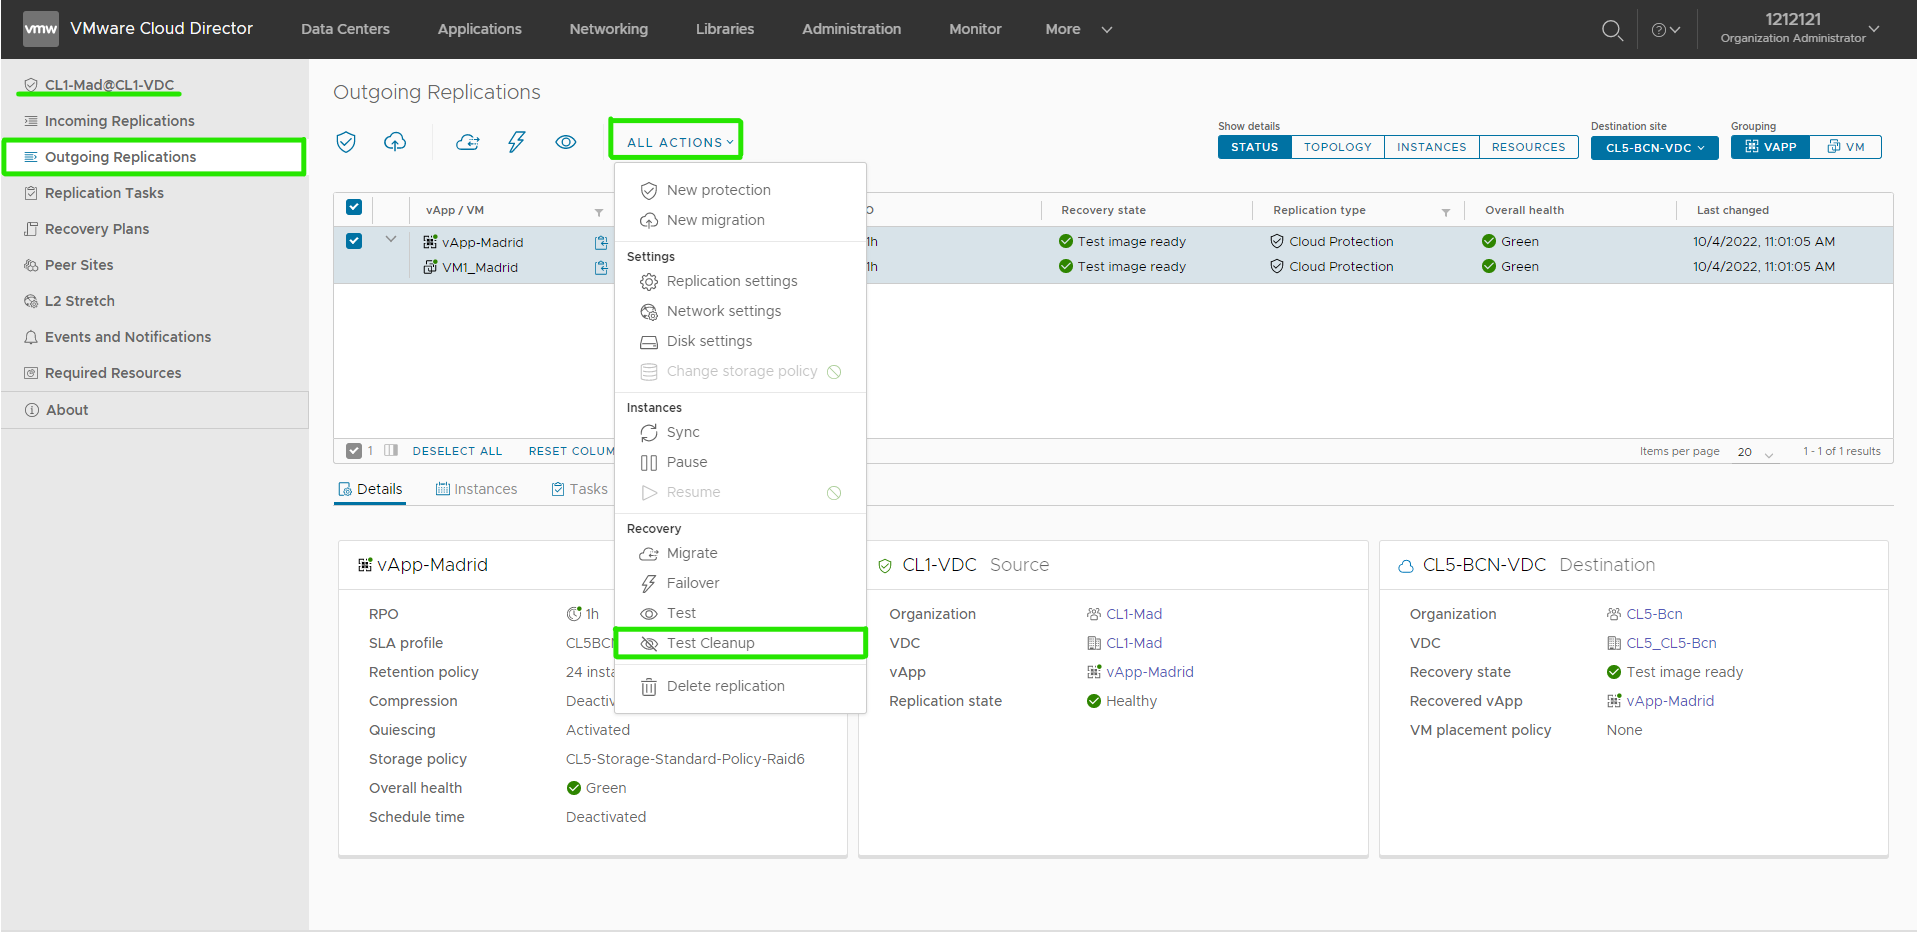Screen dimensions: 1917x932
Task: Click the Test eye toolbar icon
Action: (x=566, y=142)
